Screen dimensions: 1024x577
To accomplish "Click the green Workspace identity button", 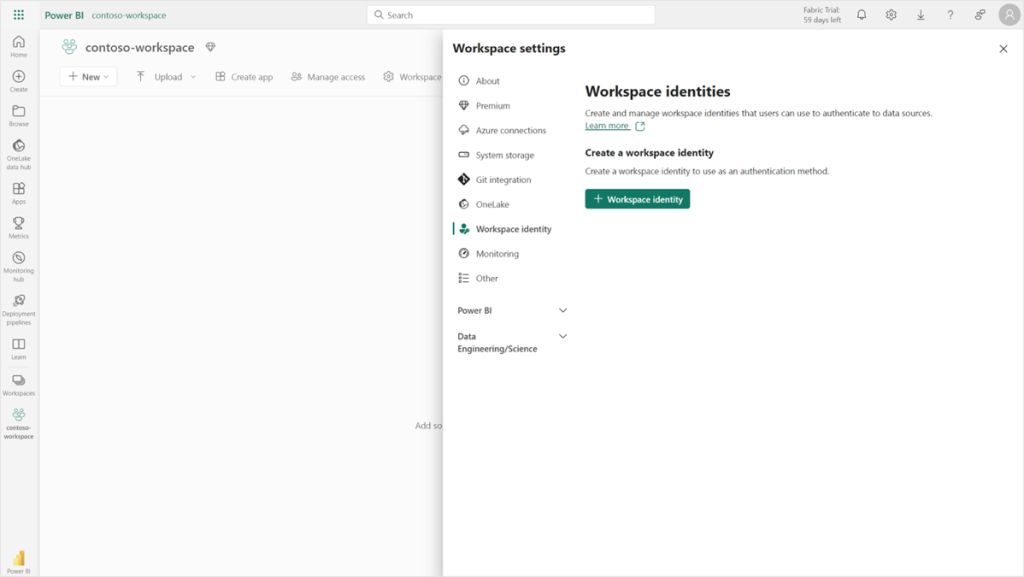I will [637, 199].
